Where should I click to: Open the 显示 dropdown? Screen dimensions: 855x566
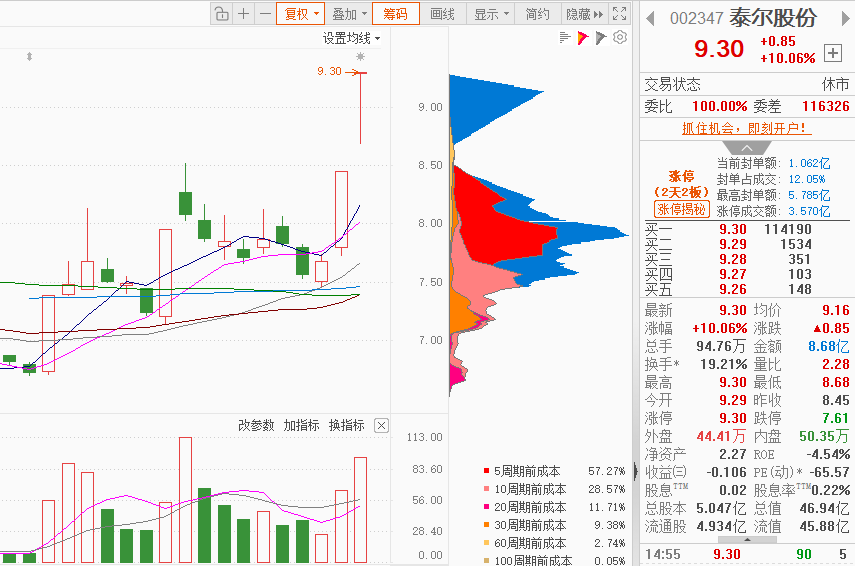pyautogui.click(x=491, y=14)
